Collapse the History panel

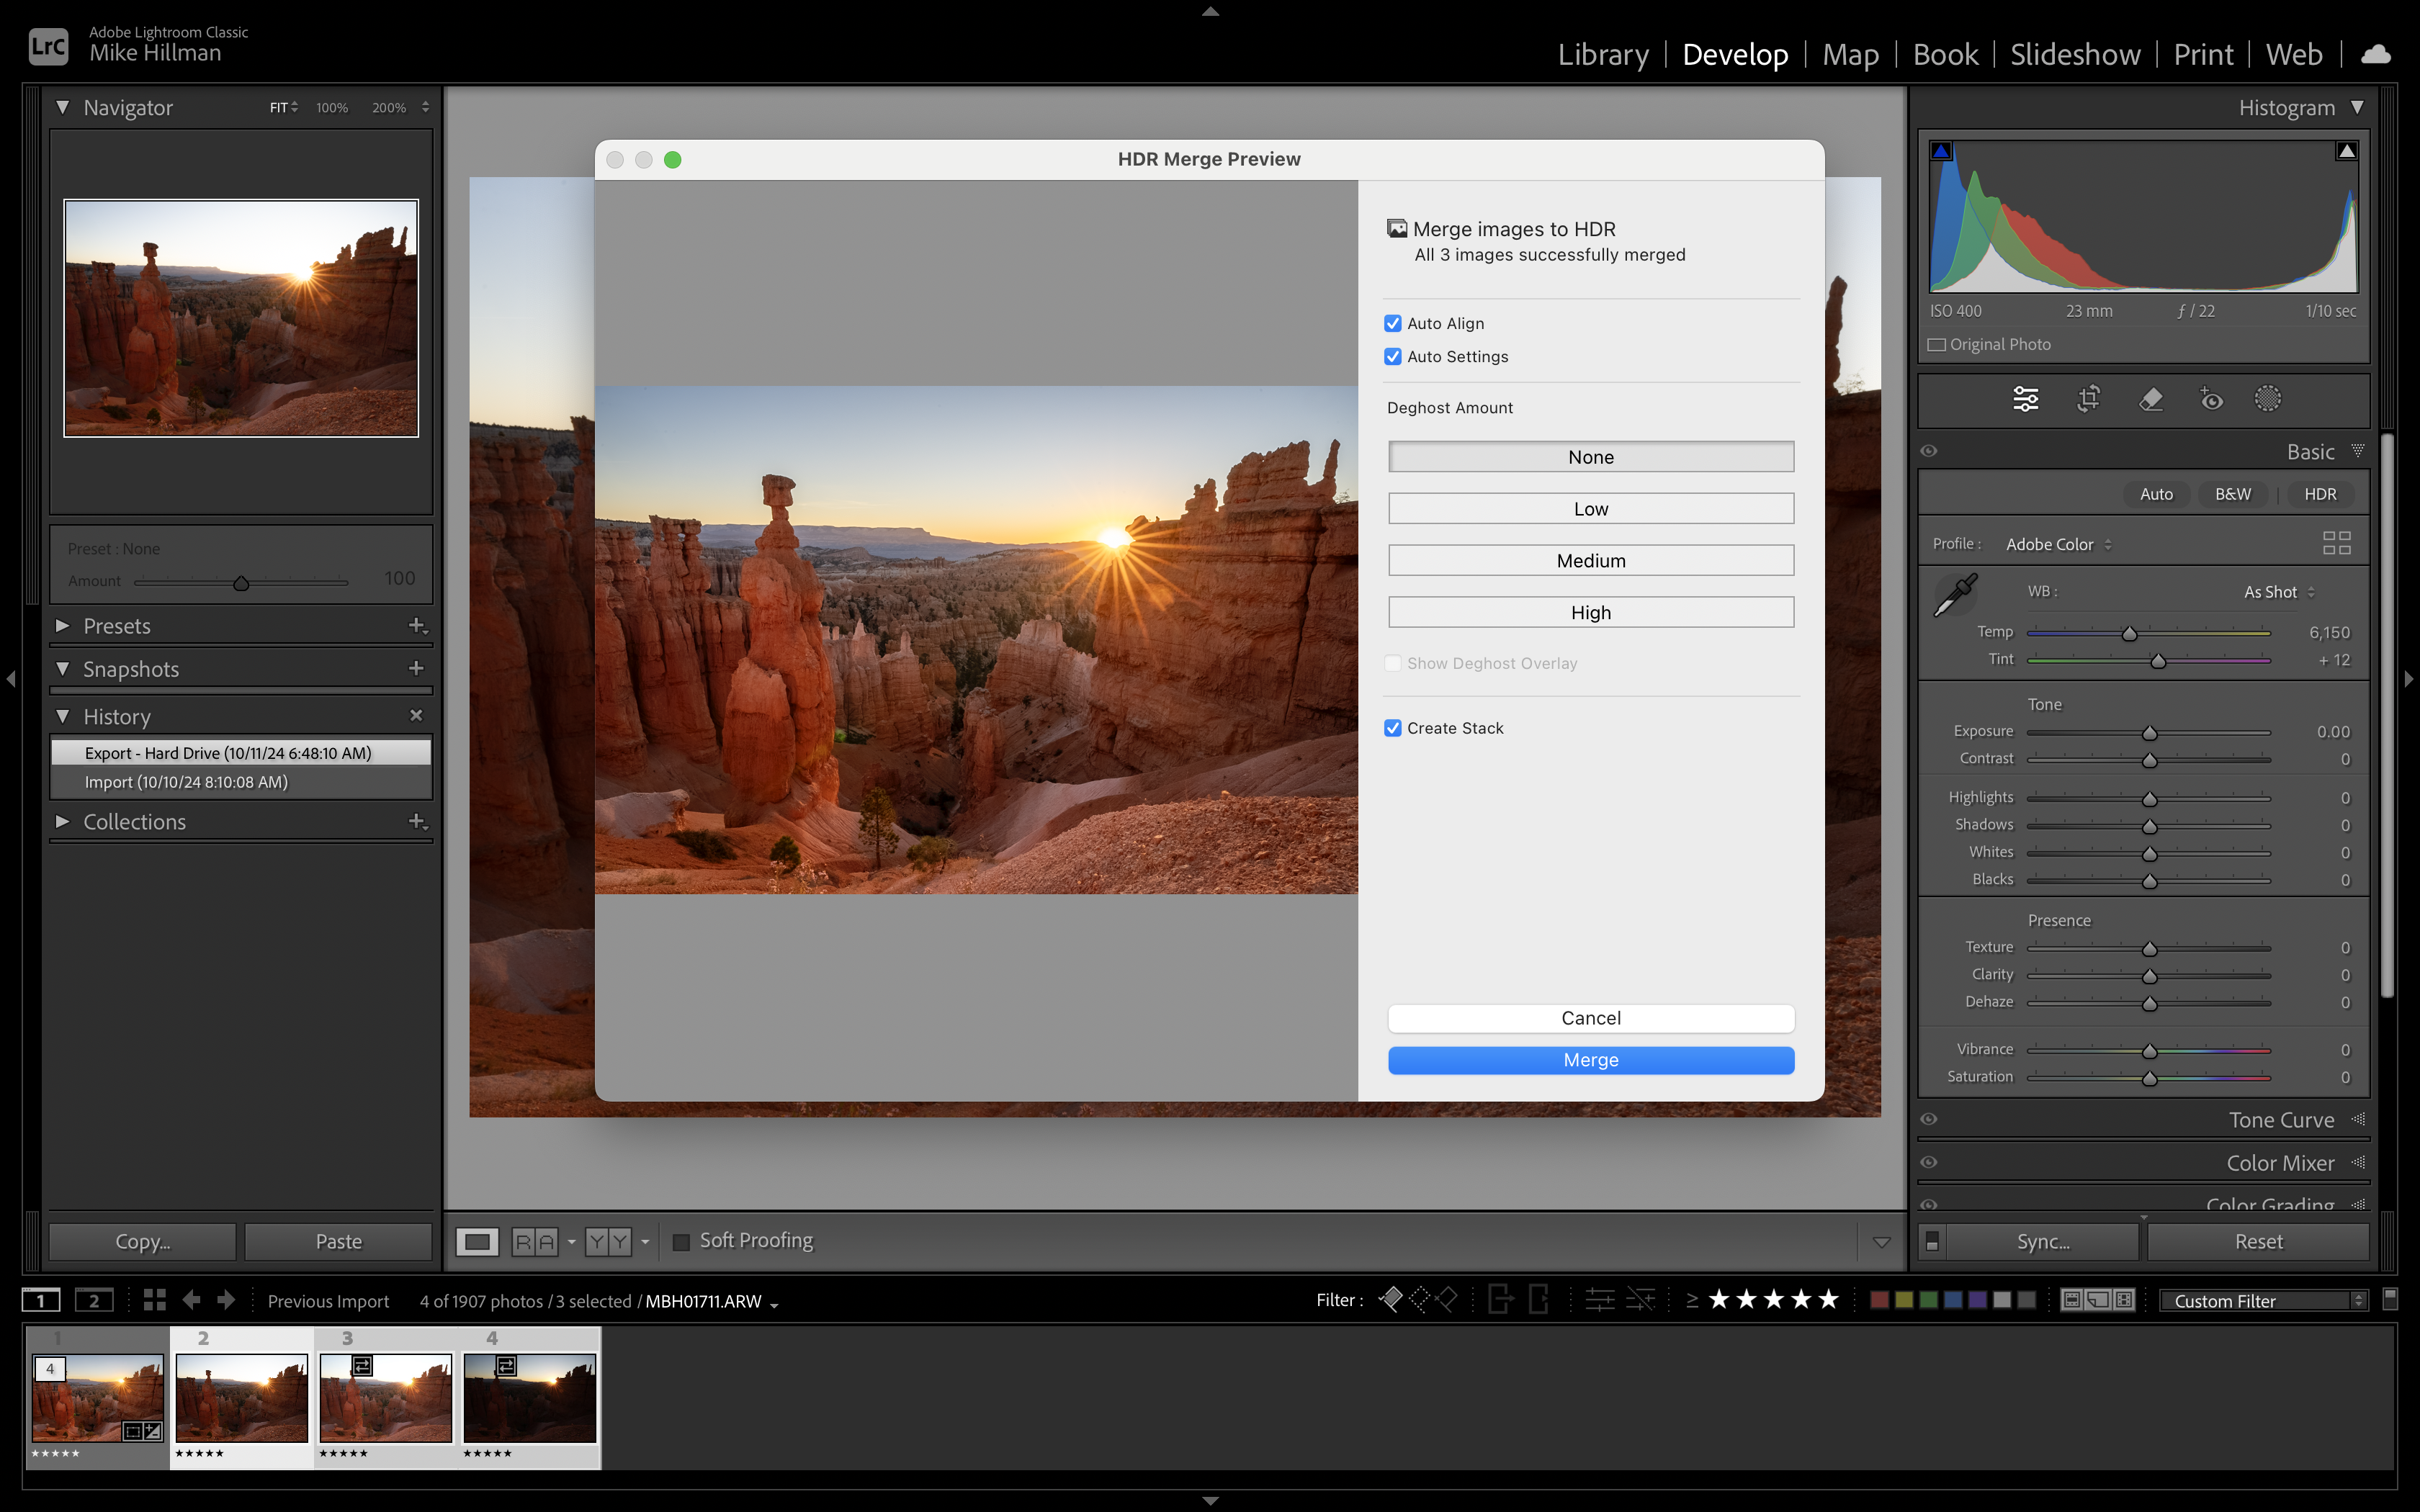(63, 716)
